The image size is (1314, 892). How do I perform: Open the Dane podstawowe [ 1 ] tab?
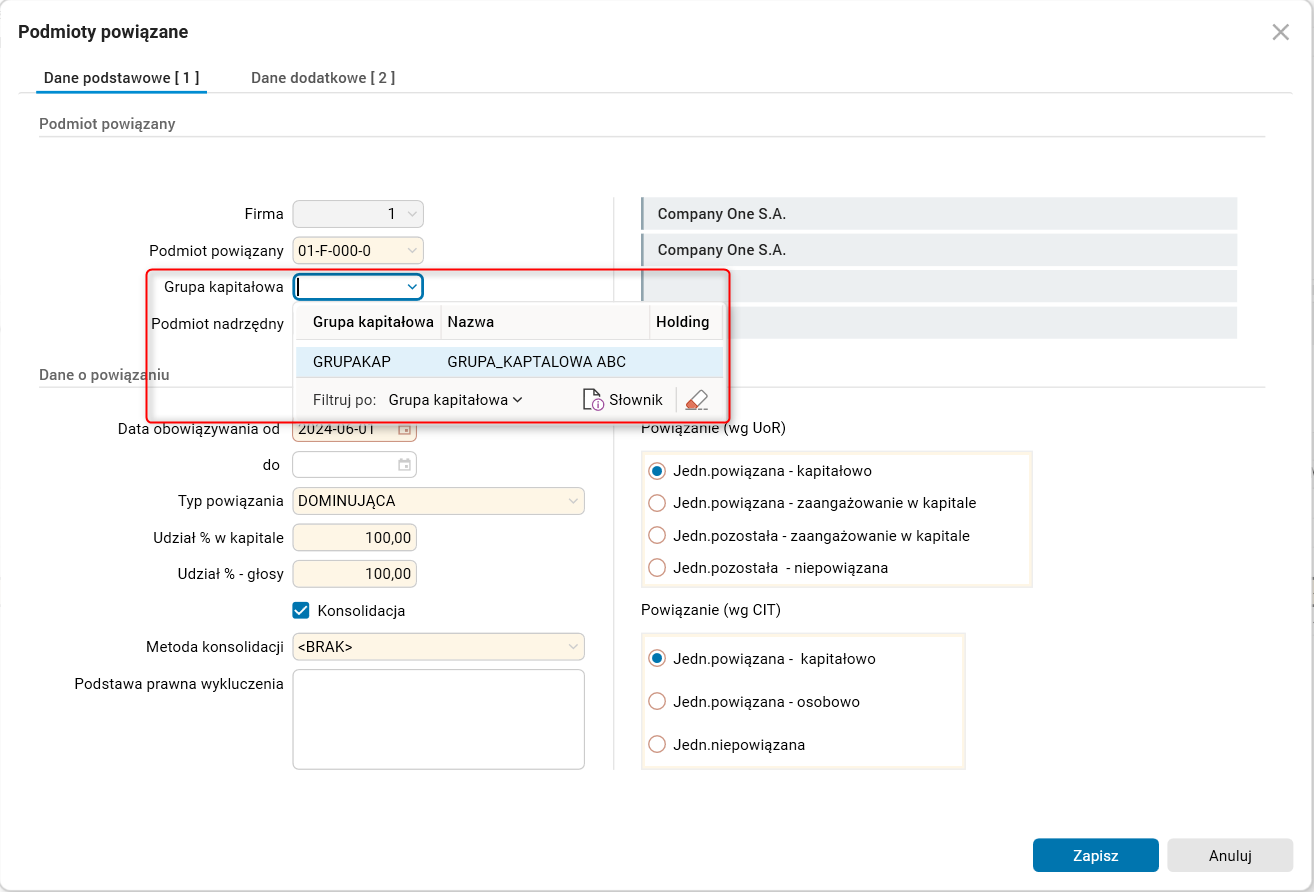coord(121,78)
